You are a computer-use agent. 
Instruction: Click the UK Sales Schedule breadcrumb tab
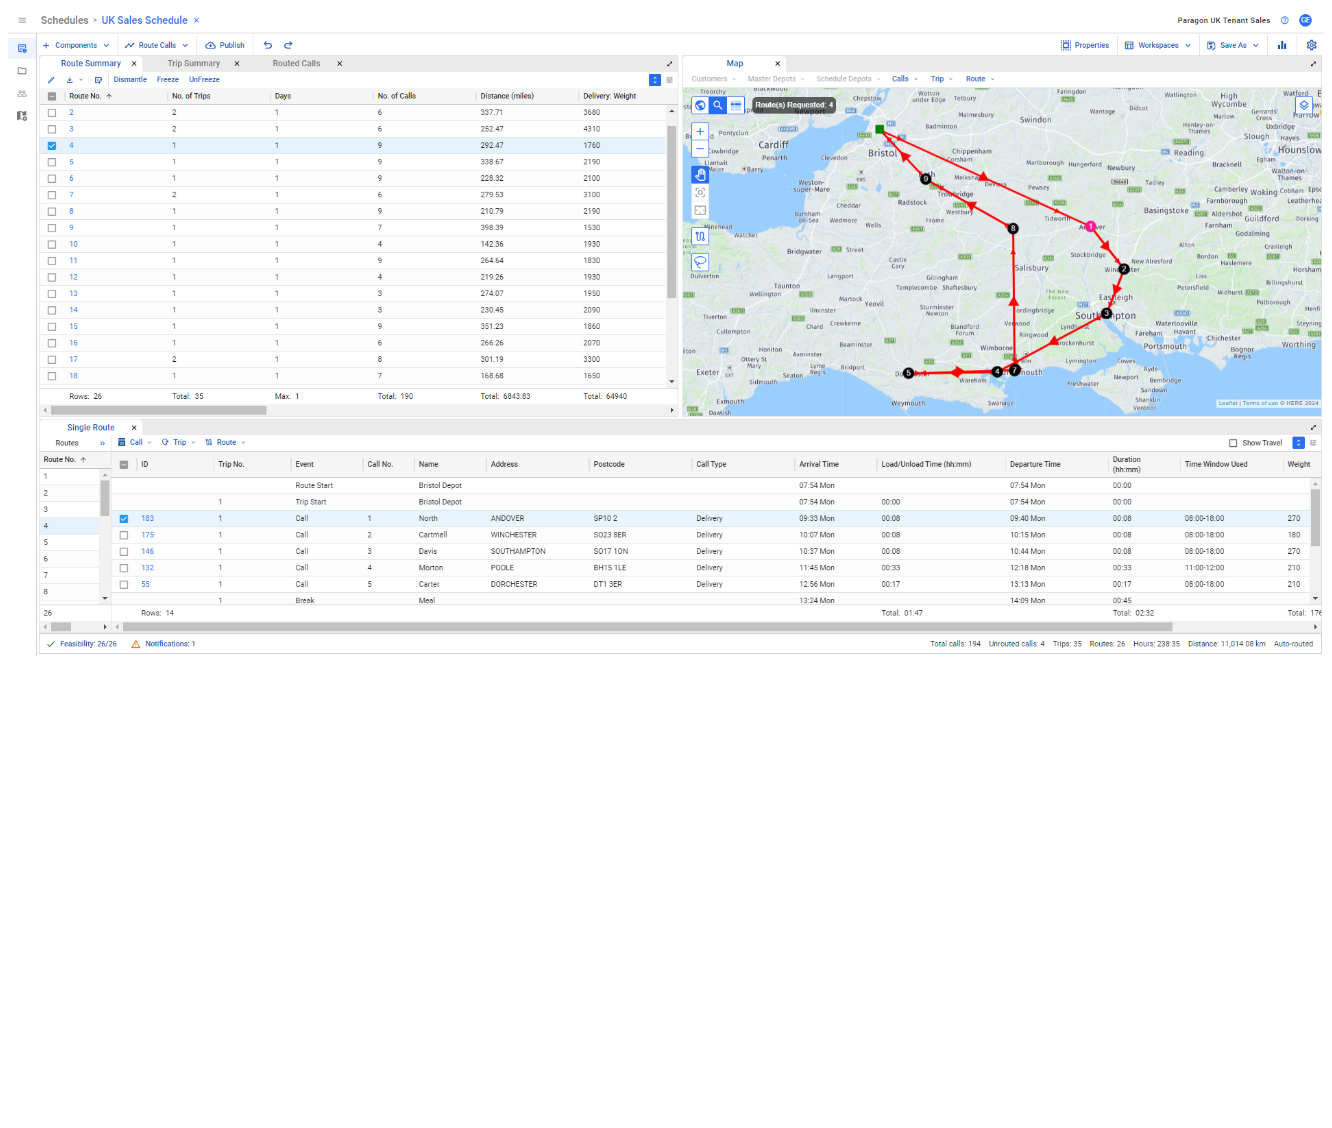tap(144, 20)
